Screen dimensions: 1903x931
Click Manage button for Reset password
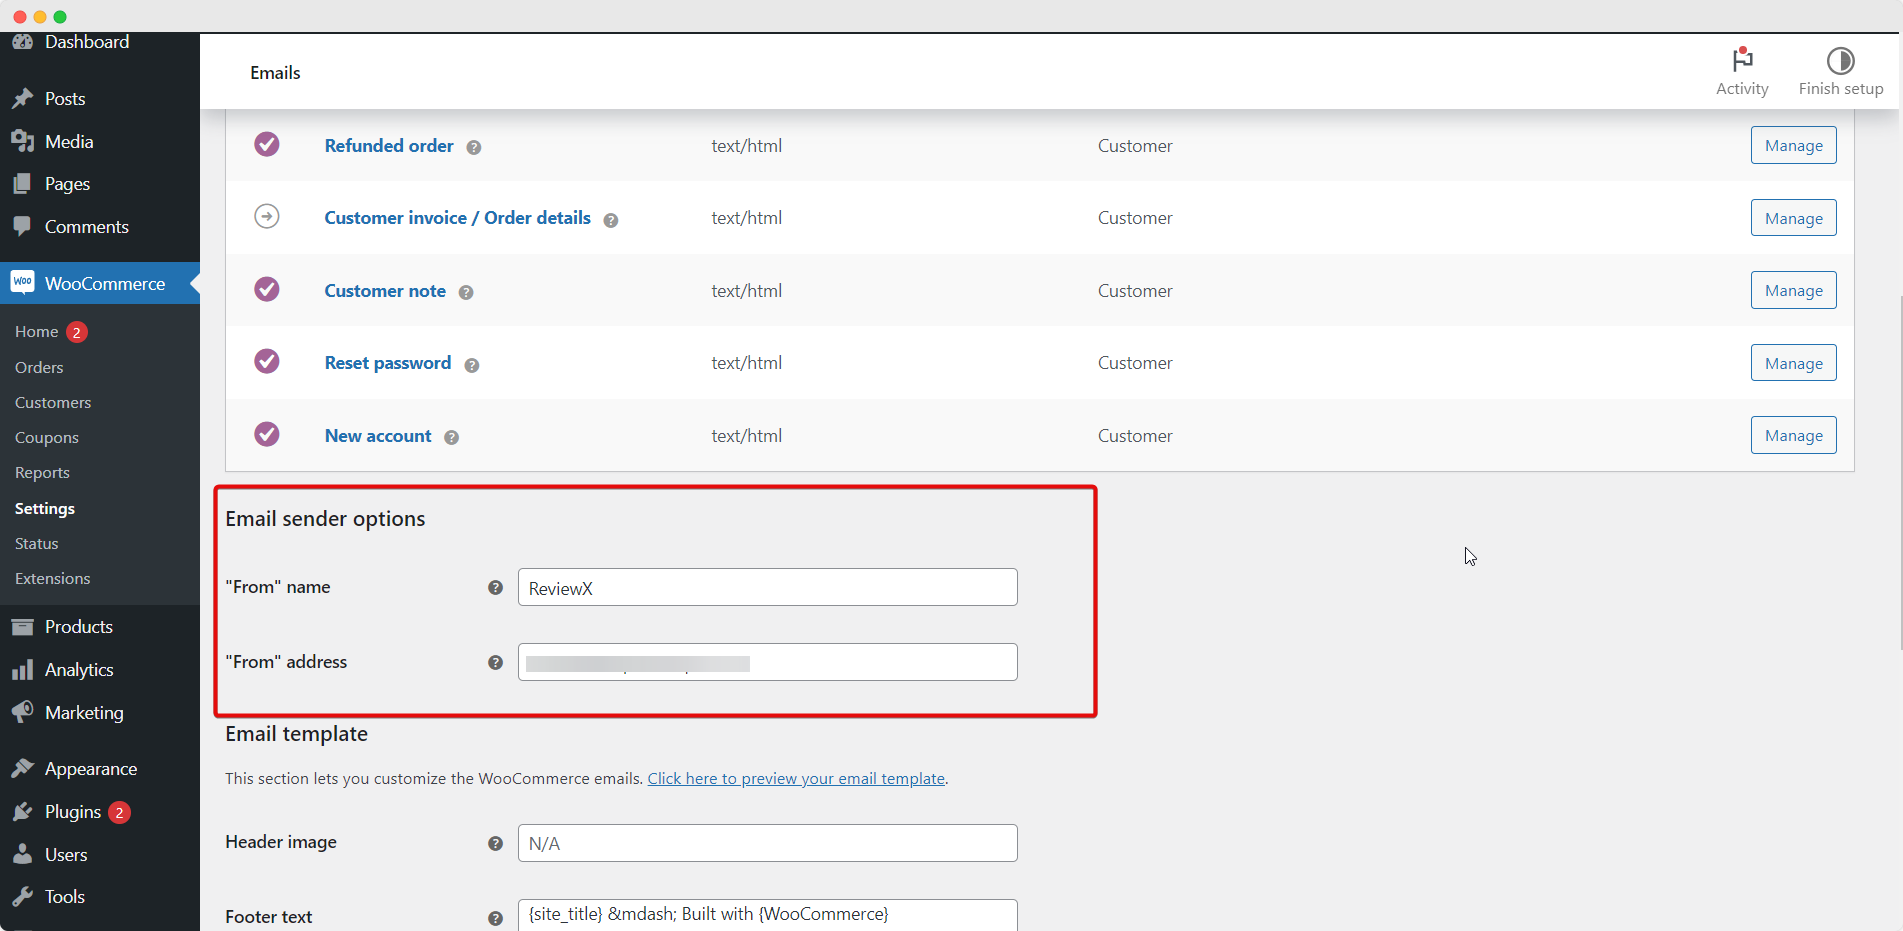[x=1793, y=363]
